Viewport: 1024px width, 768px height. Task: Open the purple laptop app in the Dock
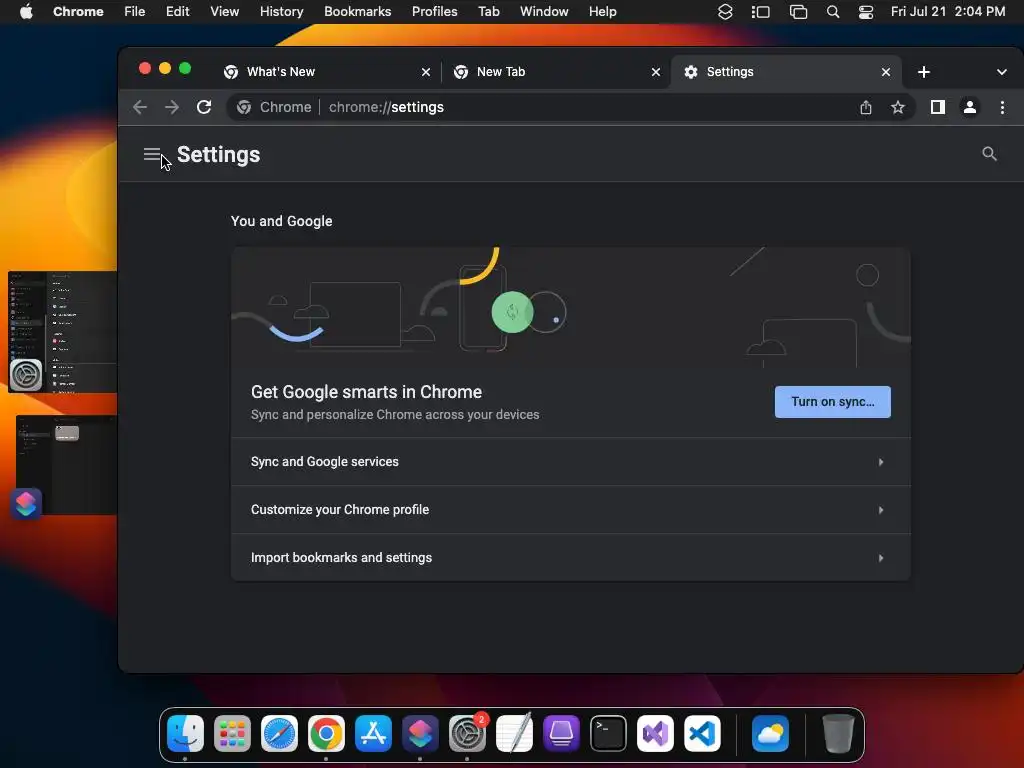(x=561, y=733)
